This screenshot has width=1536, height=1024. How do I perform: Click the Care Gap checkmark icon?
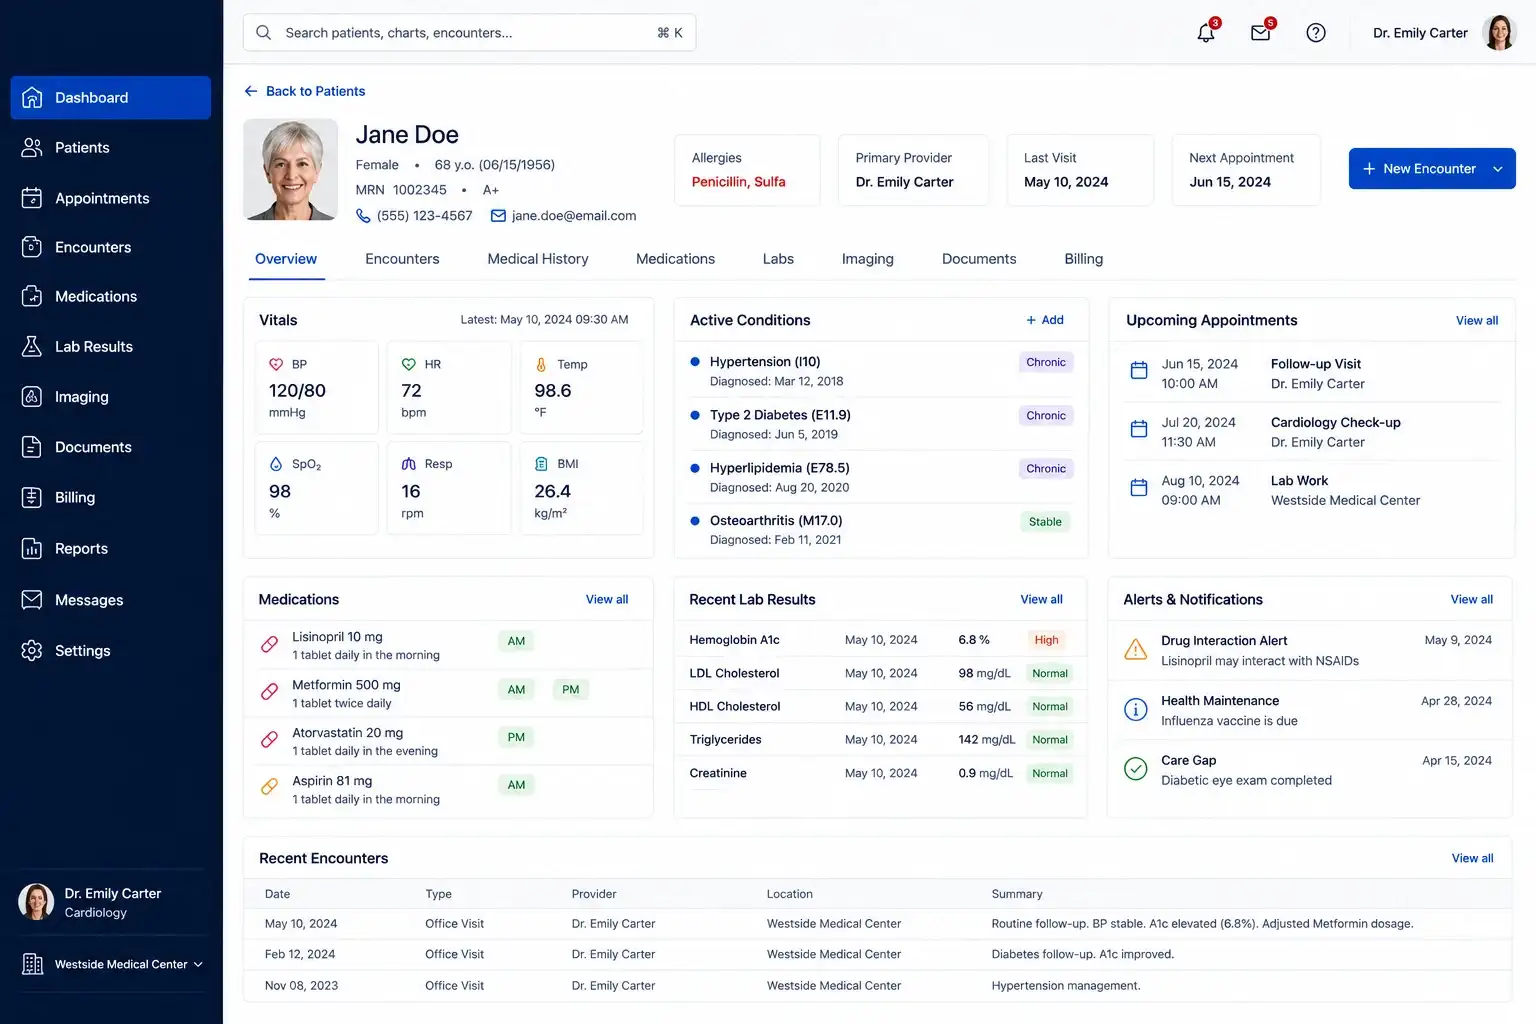pos(1136,769)
